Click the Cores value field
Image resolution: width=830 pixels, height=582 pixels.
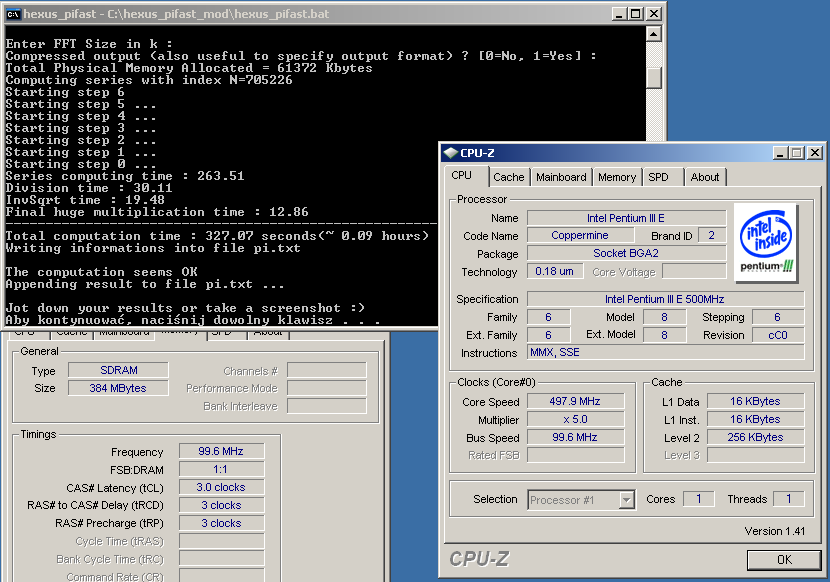(699, 499)
